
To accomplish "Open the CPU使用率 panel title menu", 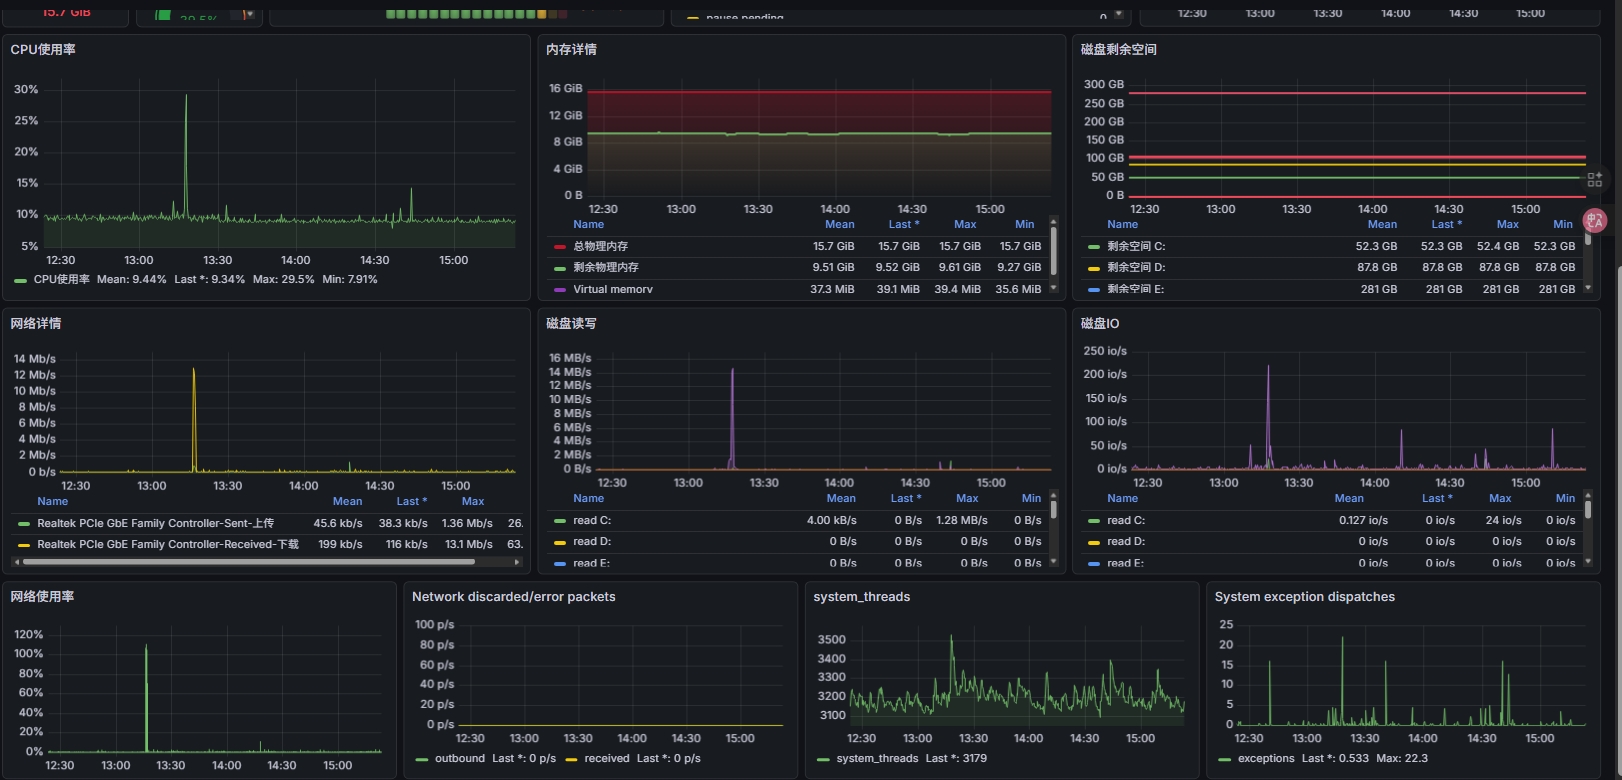I will point(43,49).
